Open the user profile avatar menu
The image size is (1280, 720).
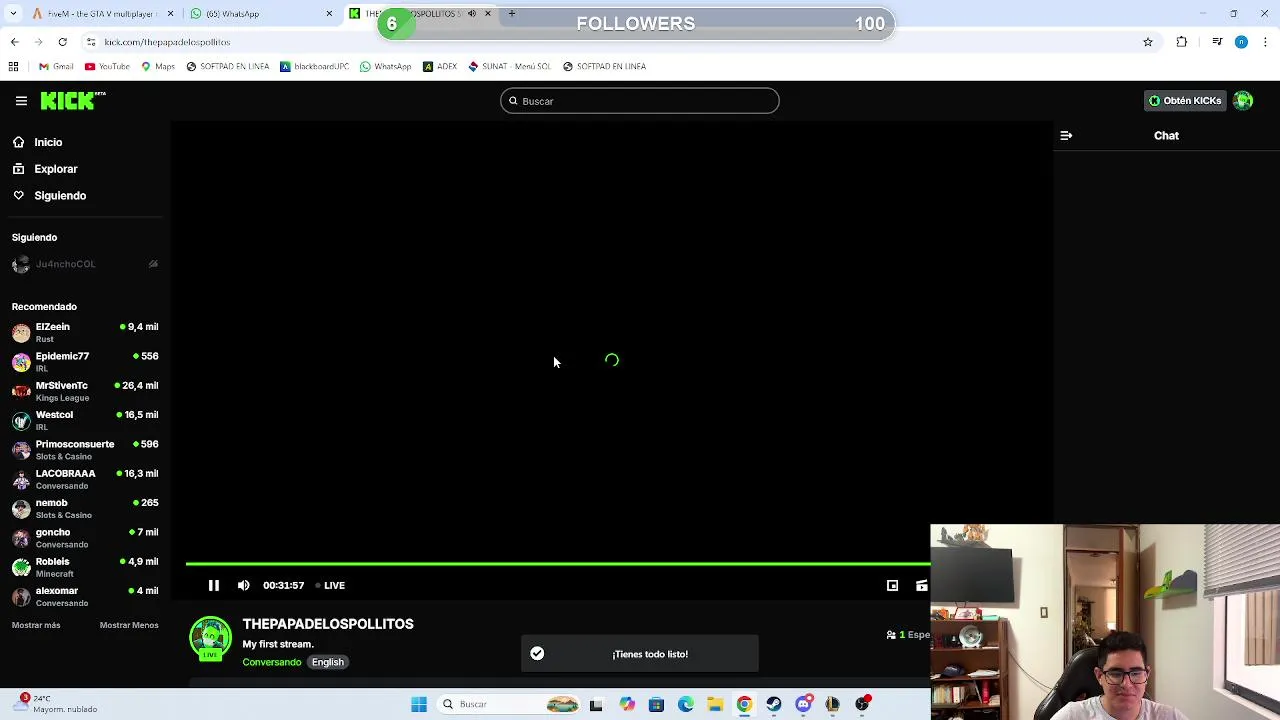click(1243, 101)
